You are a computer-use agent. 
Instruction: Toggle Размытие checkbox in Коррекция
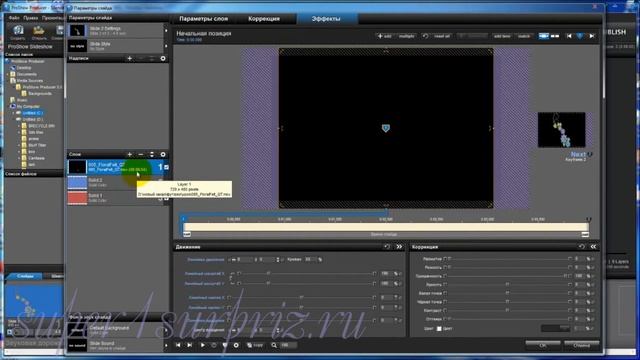[445, 259]
